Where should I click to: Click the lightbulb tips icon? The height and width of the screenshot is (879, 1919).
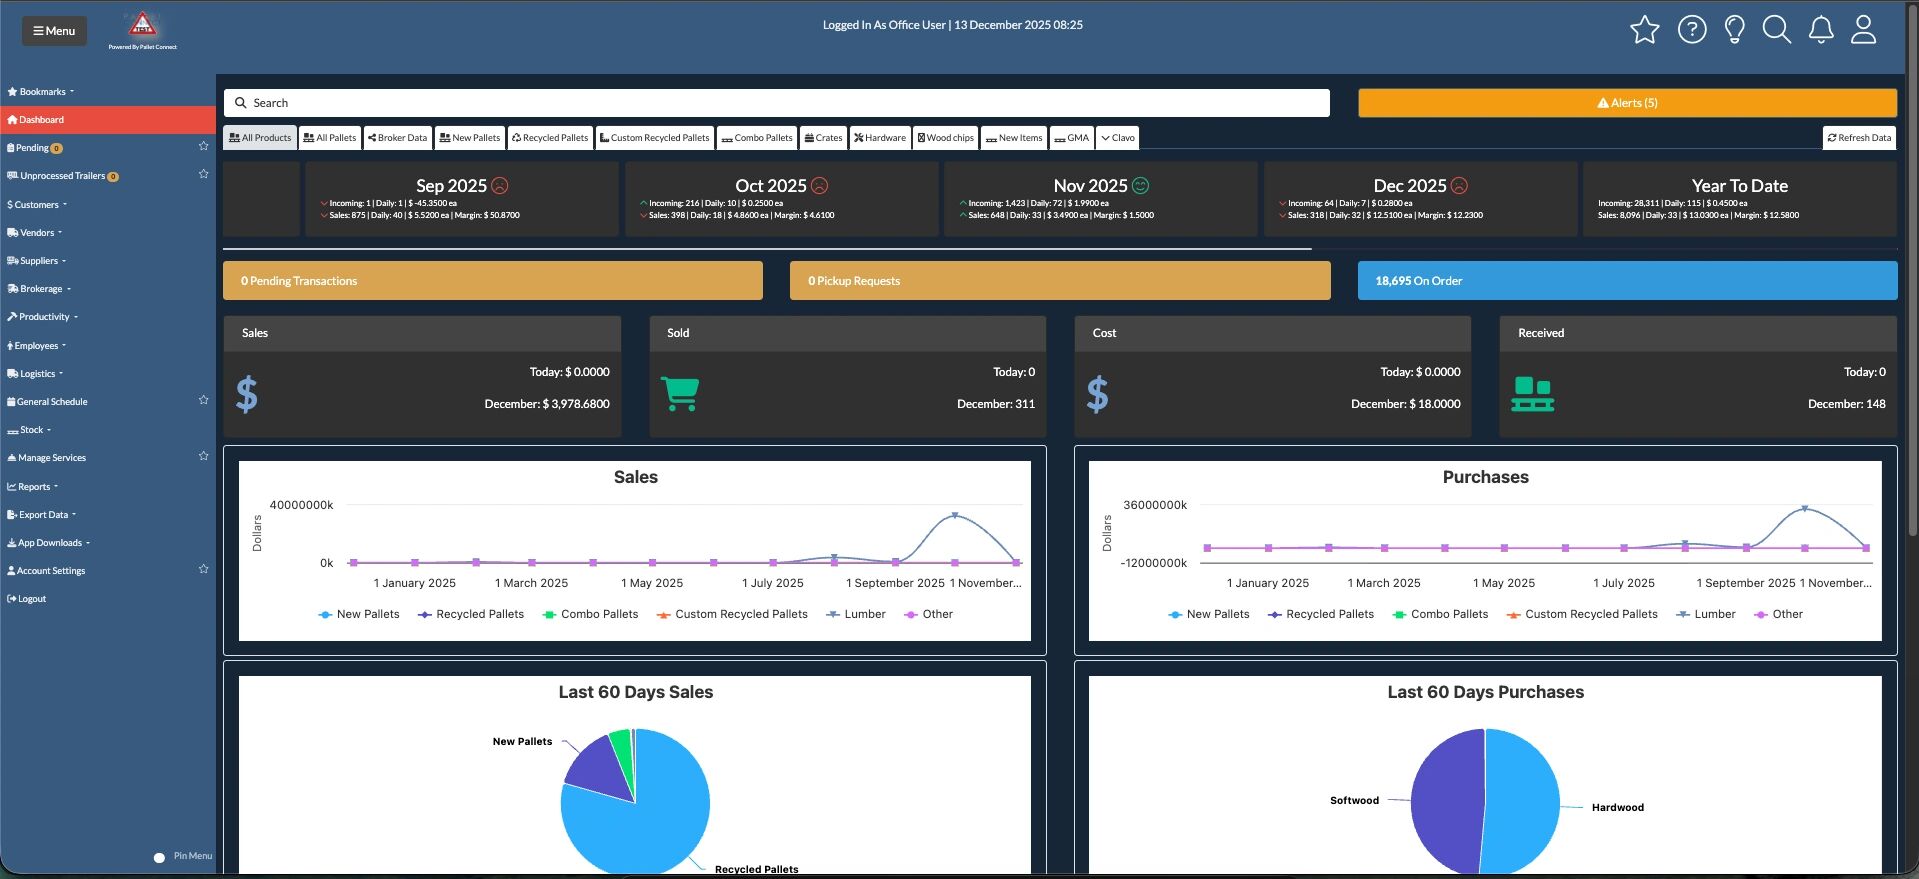1734,30
